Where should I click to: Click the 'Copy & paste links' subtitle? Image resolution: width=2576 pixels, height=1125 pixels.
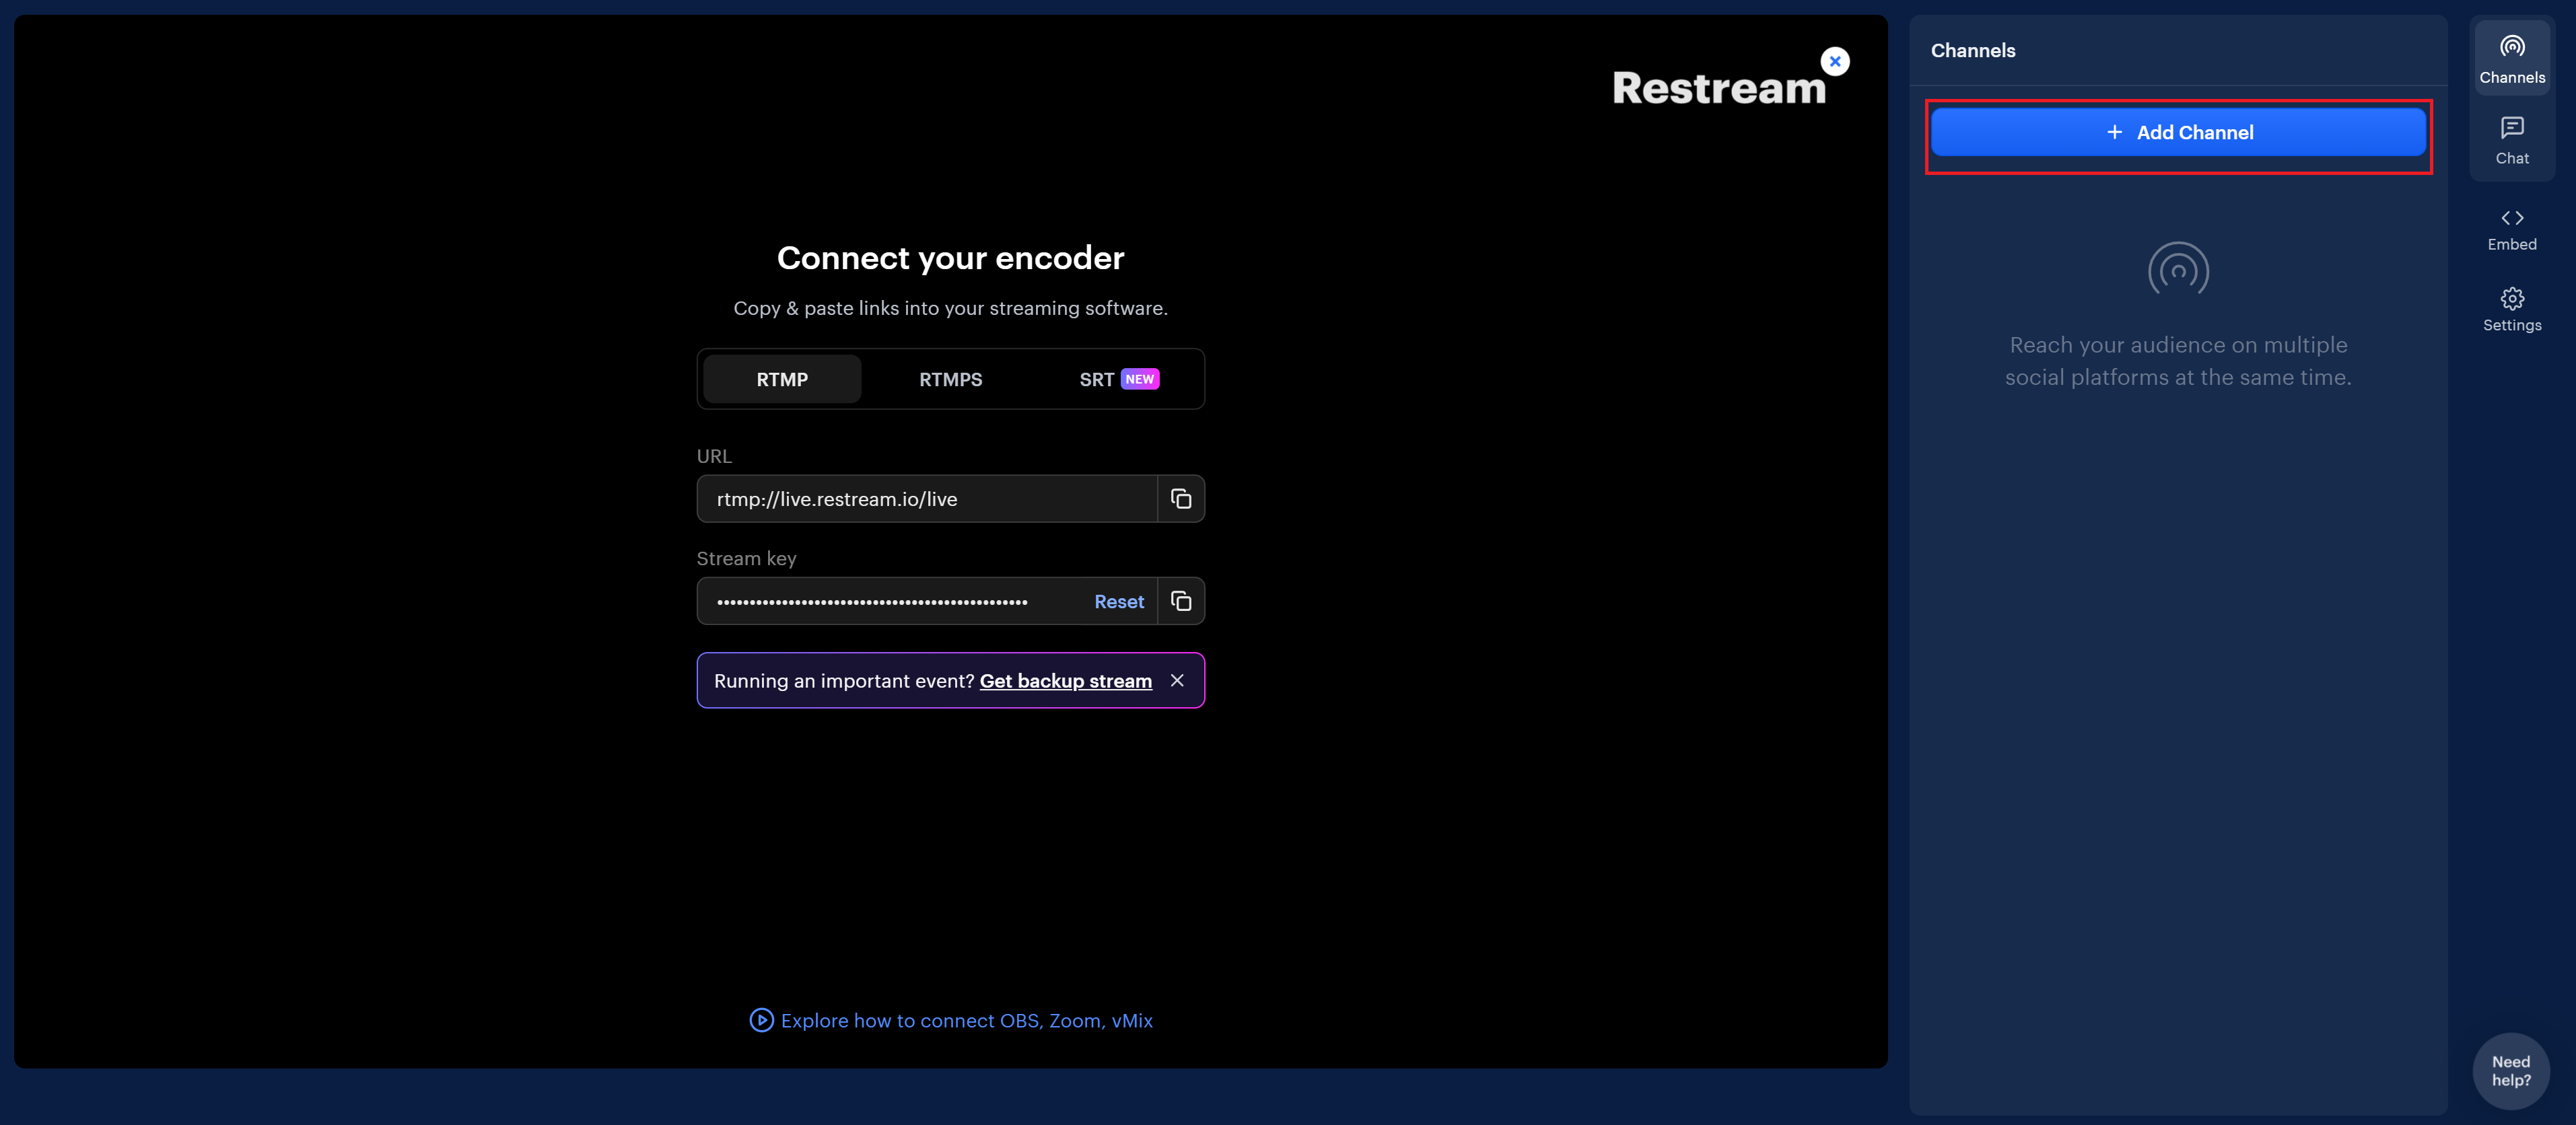950,309
